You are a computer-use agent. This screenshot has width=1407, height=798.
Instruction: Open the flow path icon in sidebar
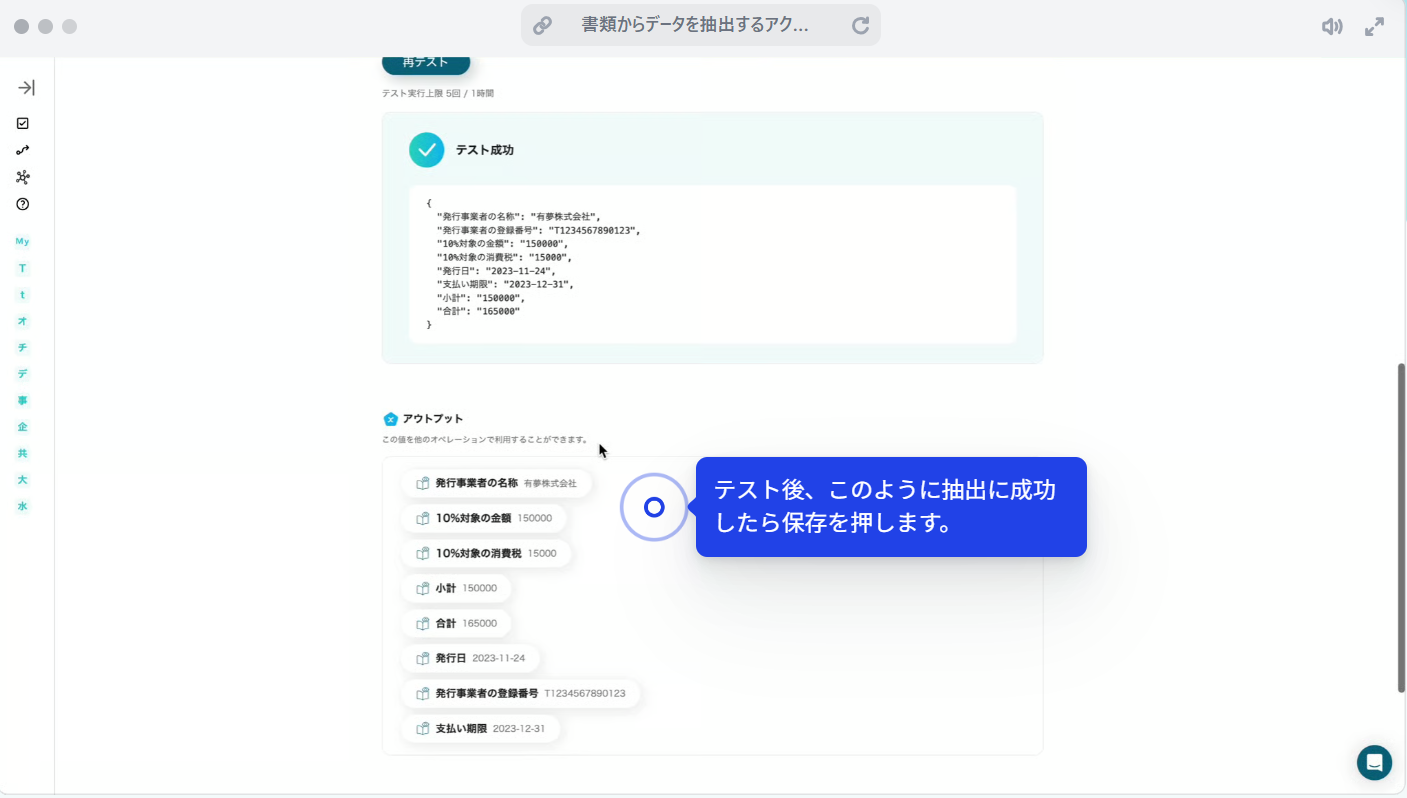[23, 150]
